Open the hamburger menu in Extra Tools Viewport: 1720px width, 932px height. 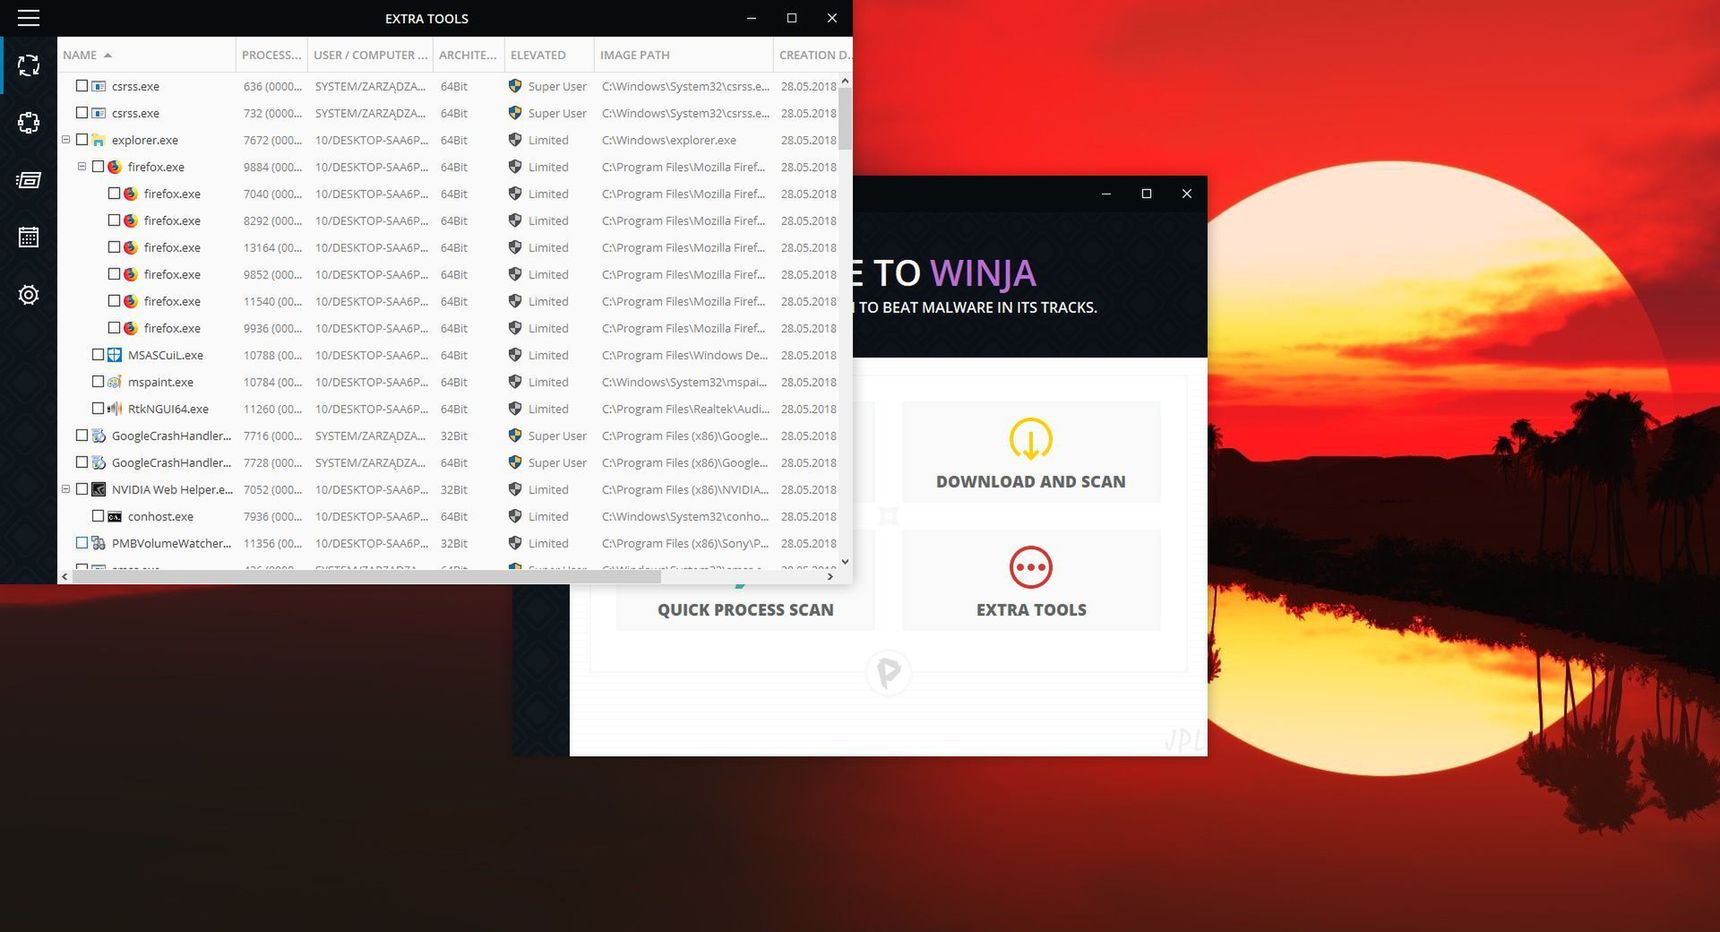[x=29, y=18]
